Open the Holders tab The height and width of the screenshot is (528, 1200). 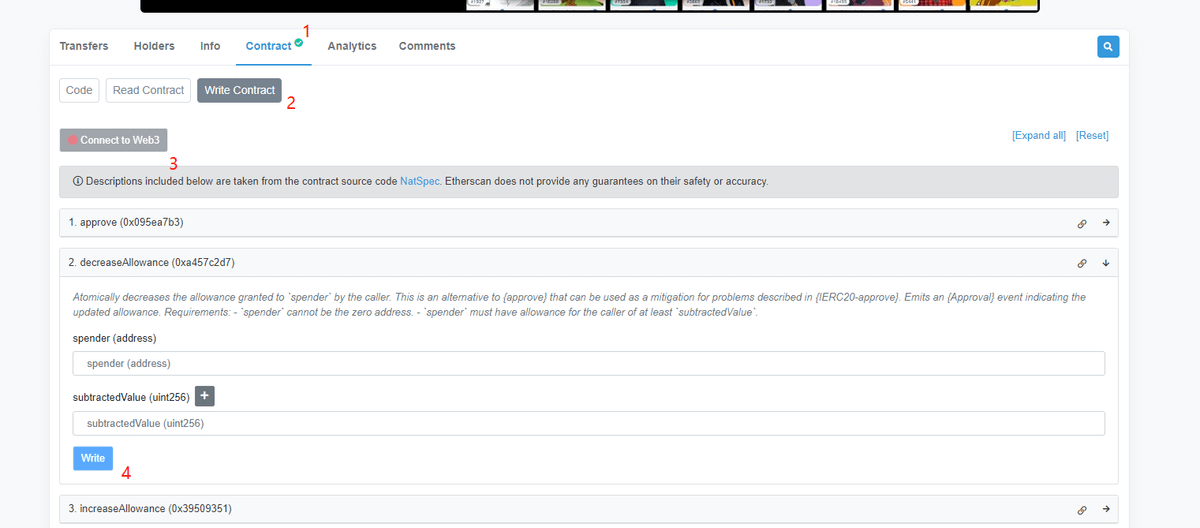[154, 46]
